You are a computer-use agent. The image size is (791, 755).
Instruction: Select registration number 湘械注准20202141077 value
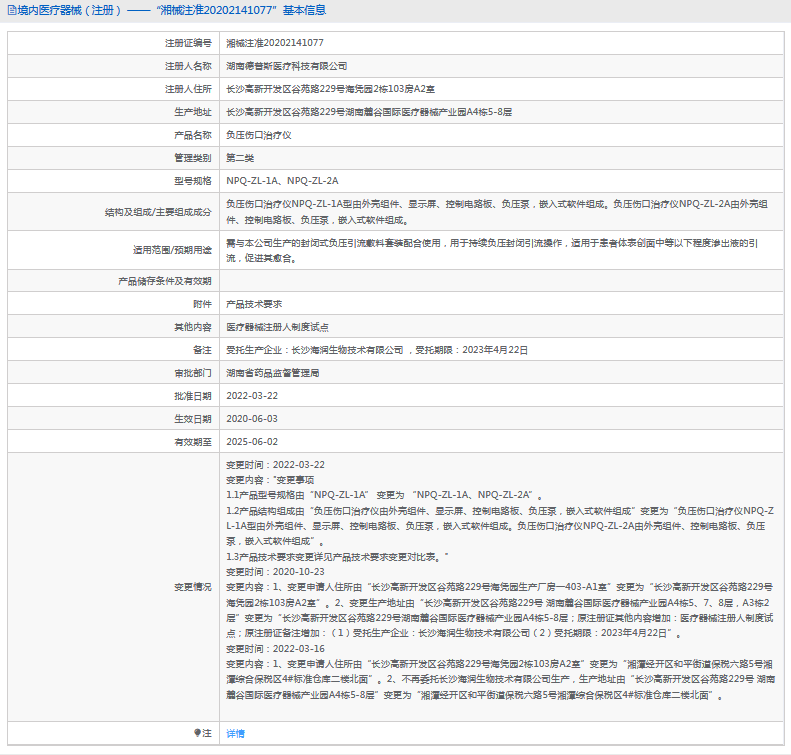point(275,43)
